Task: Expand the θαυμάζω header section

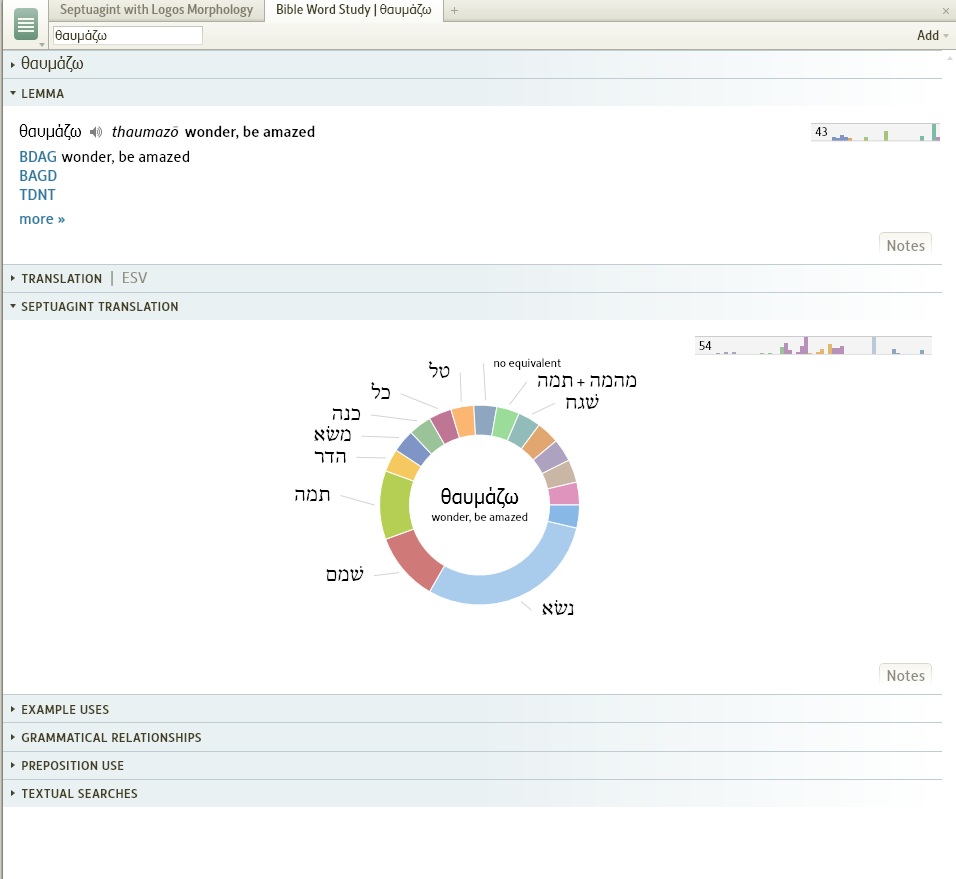Action: coord(13,64)
